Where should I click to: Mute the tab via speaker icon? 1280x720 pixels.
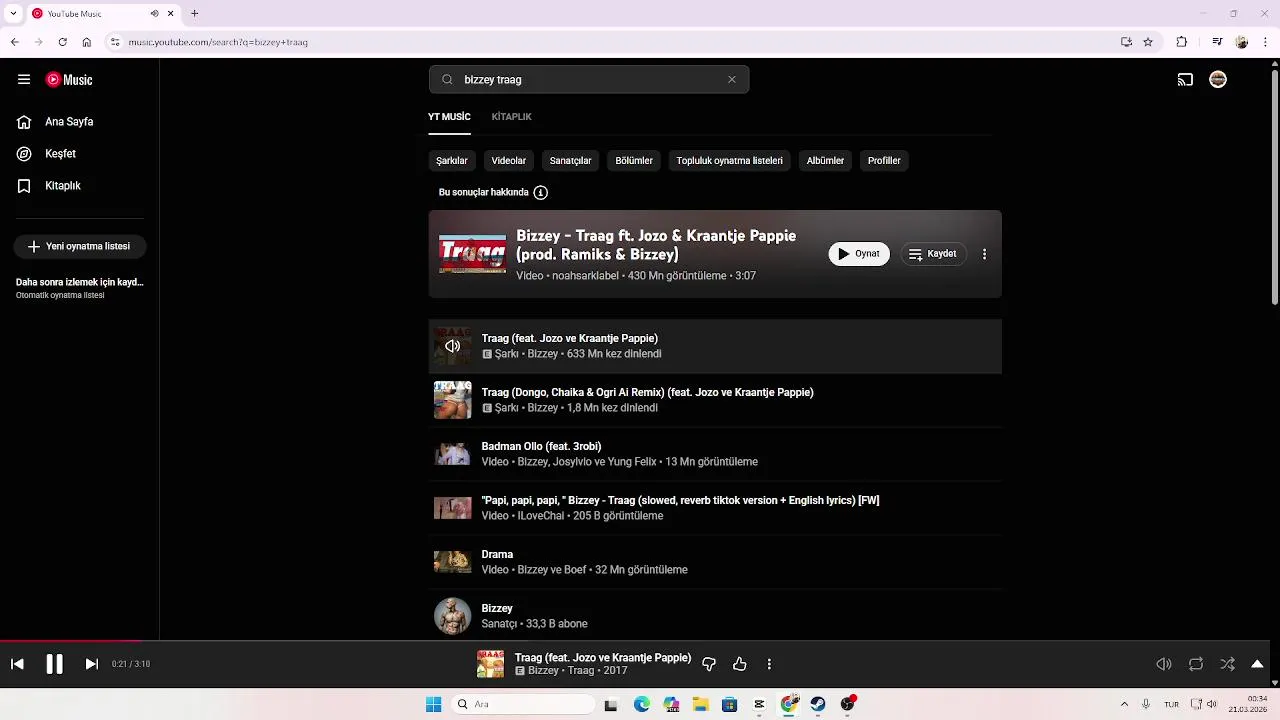coord(154,14)
